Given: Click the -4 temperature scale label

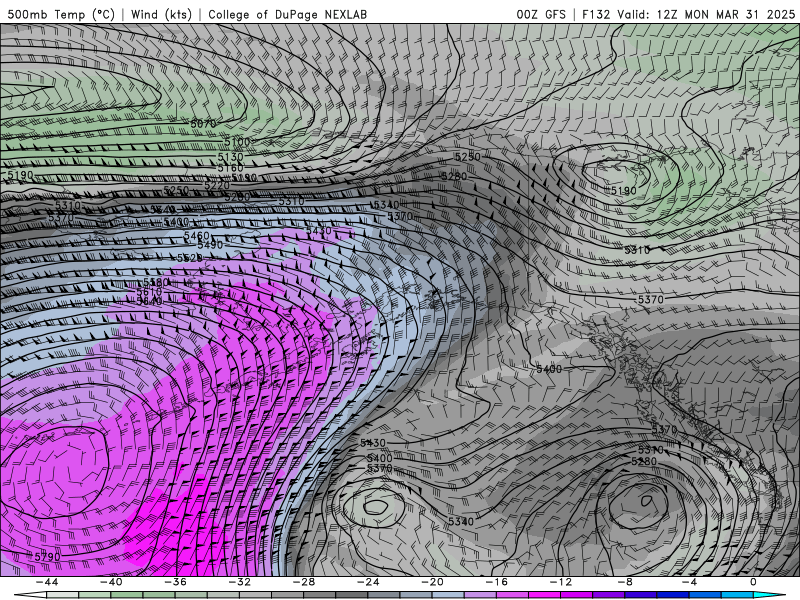Looking at the screenshot, I should [x=689, y=582].
